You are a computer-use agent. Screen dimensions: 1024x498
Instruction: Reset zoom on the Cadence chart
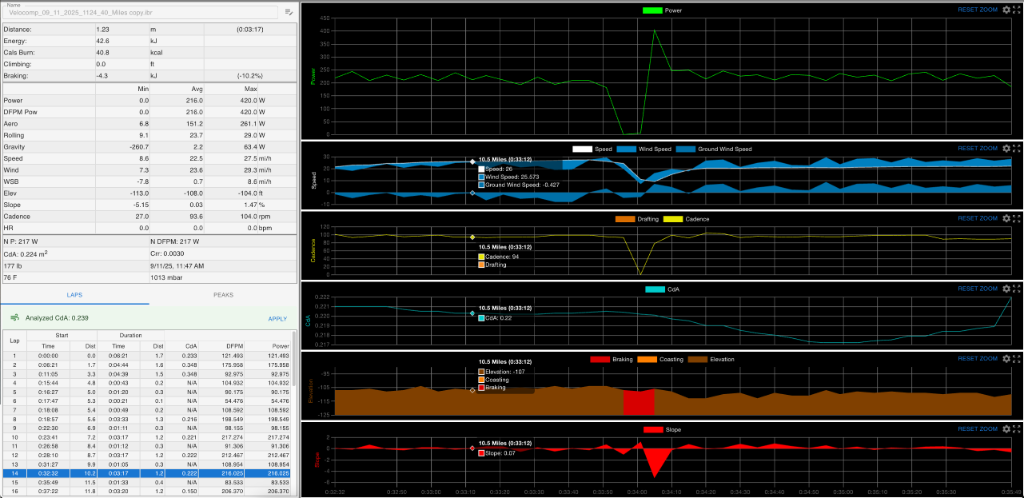(978, 218)
